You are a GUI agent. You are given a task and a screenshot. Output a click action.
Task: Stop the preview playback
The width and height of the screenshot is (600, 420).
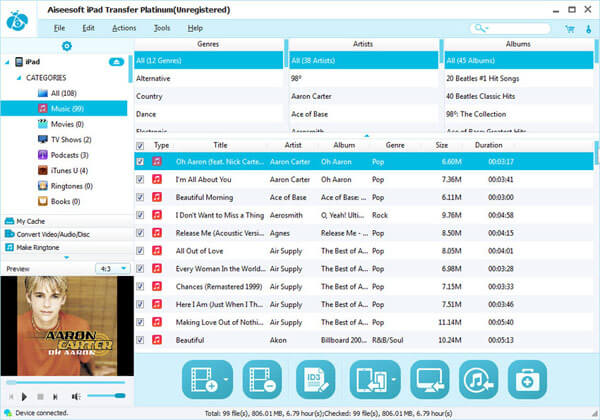tap(40, 397)
